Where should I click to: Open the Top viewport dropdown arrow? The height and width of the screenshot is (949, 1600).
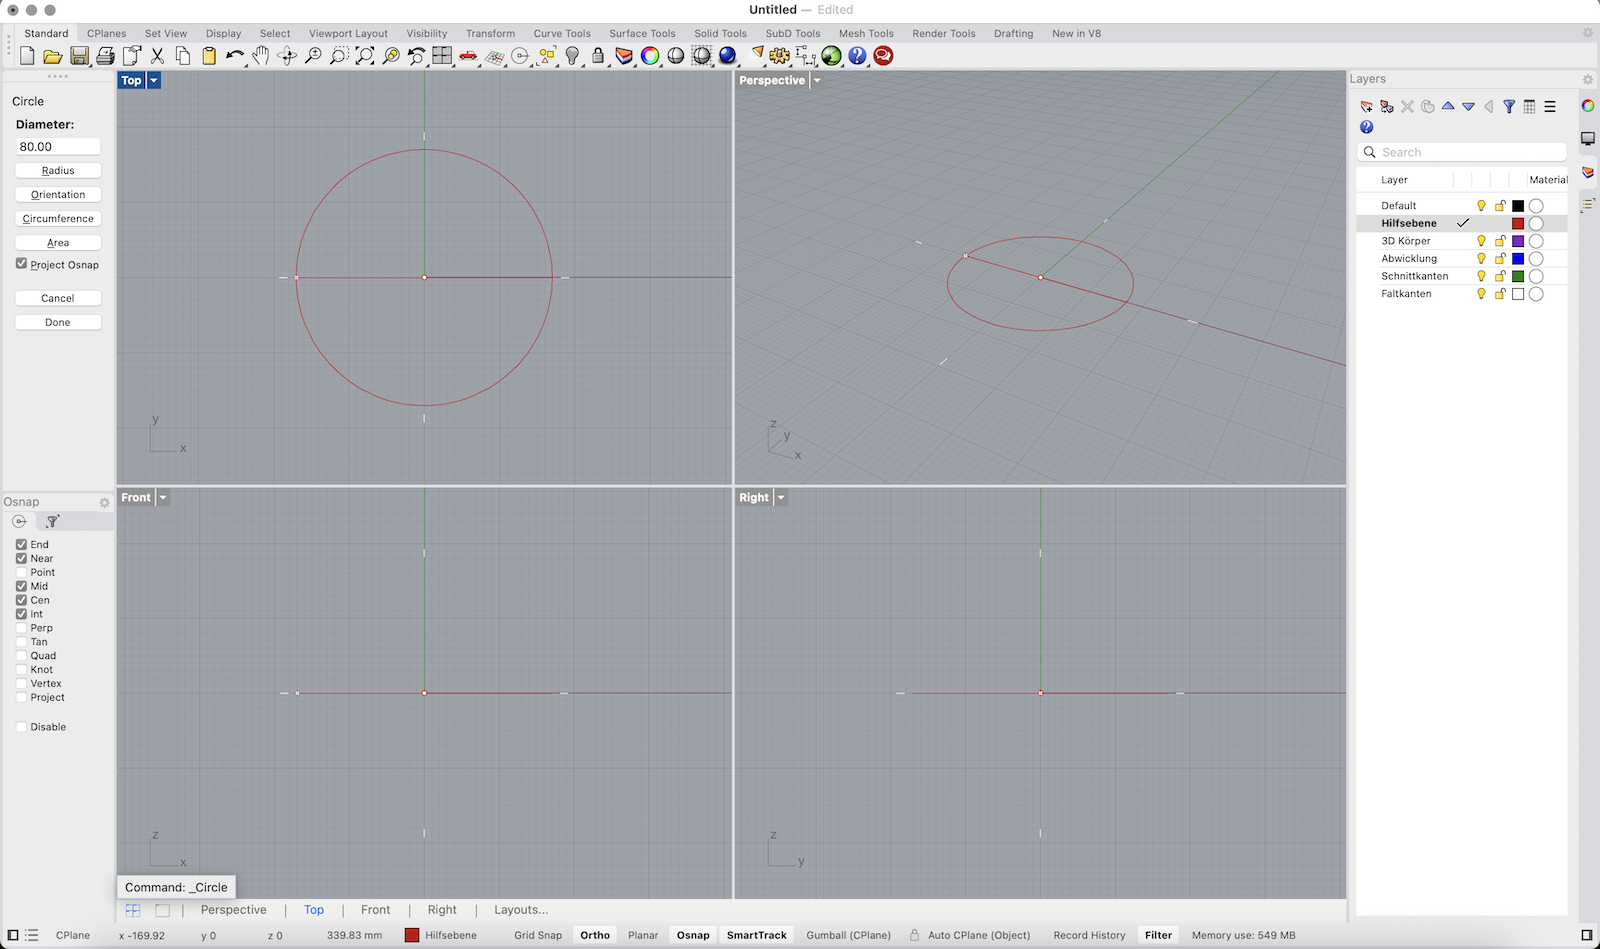154,80
